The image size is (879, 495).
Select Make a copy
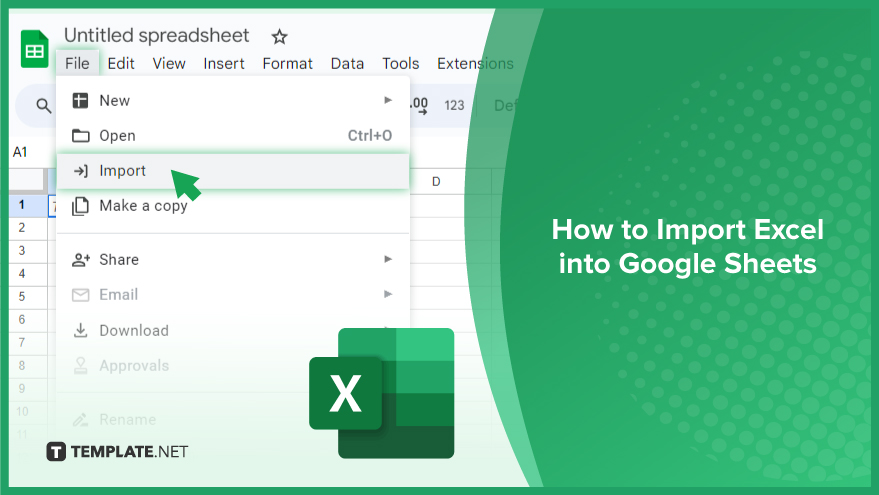coord(233,206)
